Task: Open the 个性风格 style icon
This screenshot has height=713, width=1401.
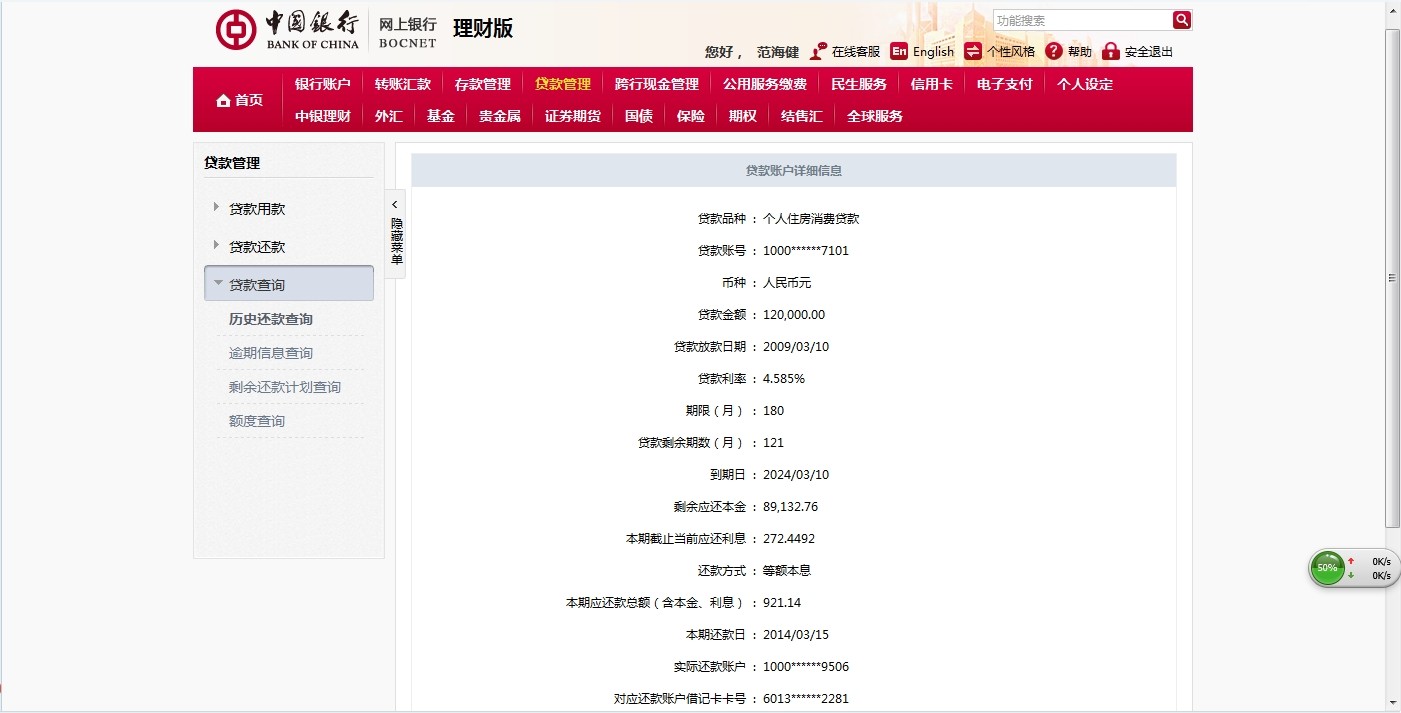Action: (973, 51)
